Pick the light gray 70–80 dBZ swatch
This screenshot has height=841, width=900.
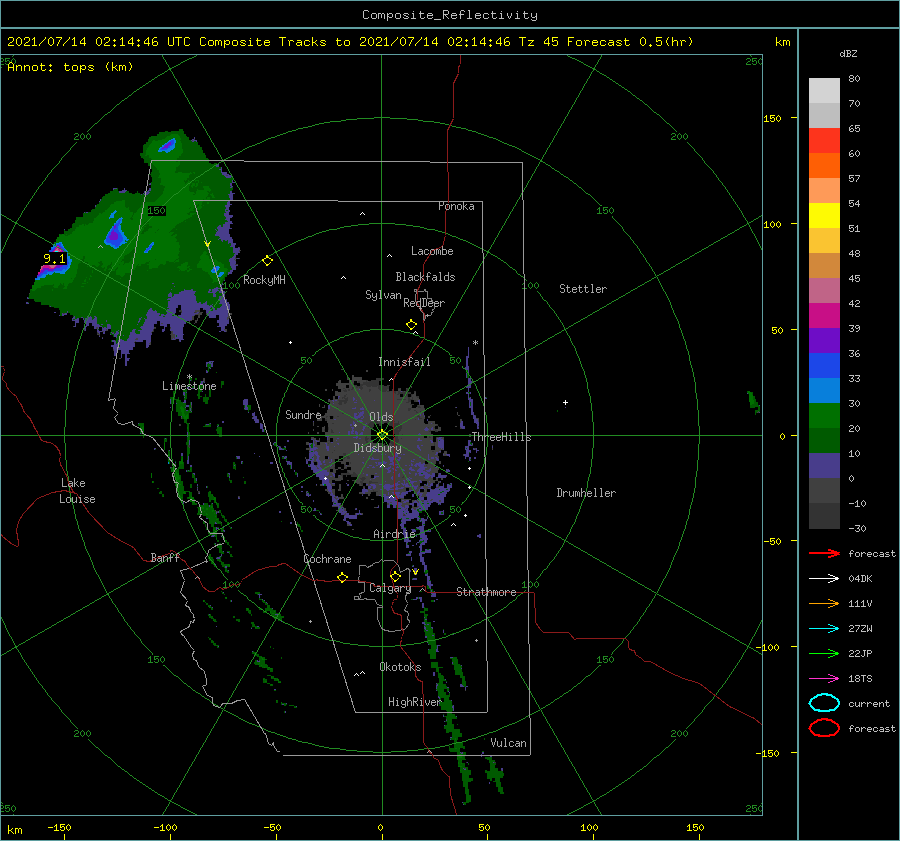tap(824, 91)
